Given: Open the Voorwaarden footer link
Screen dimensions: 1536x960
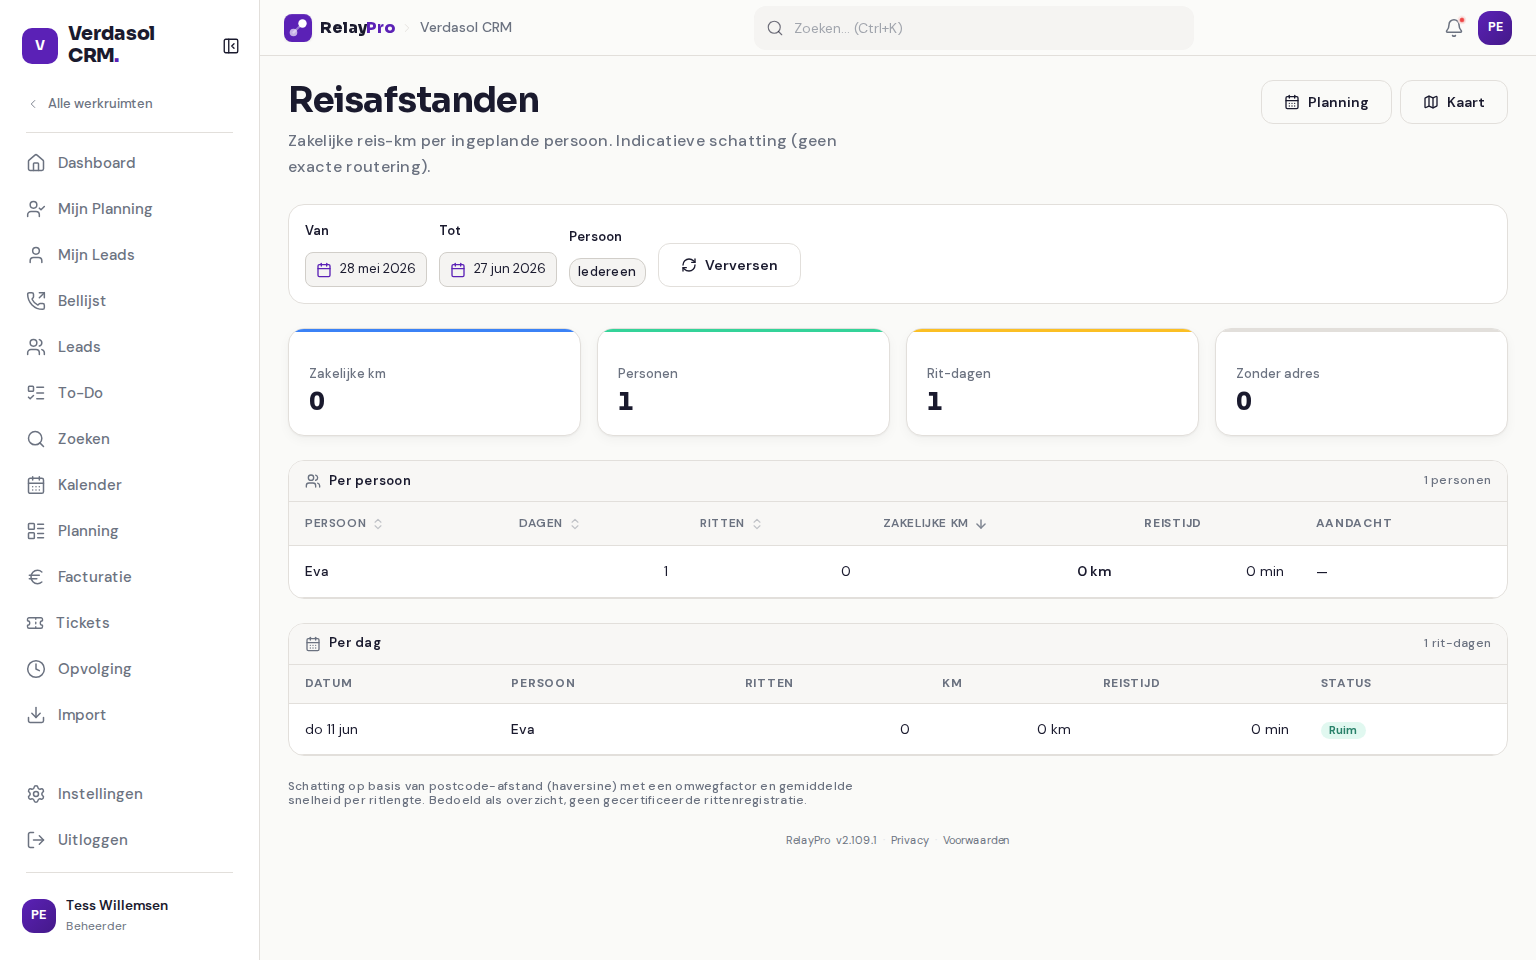Looking at the screenshot, I should (976, 840).
